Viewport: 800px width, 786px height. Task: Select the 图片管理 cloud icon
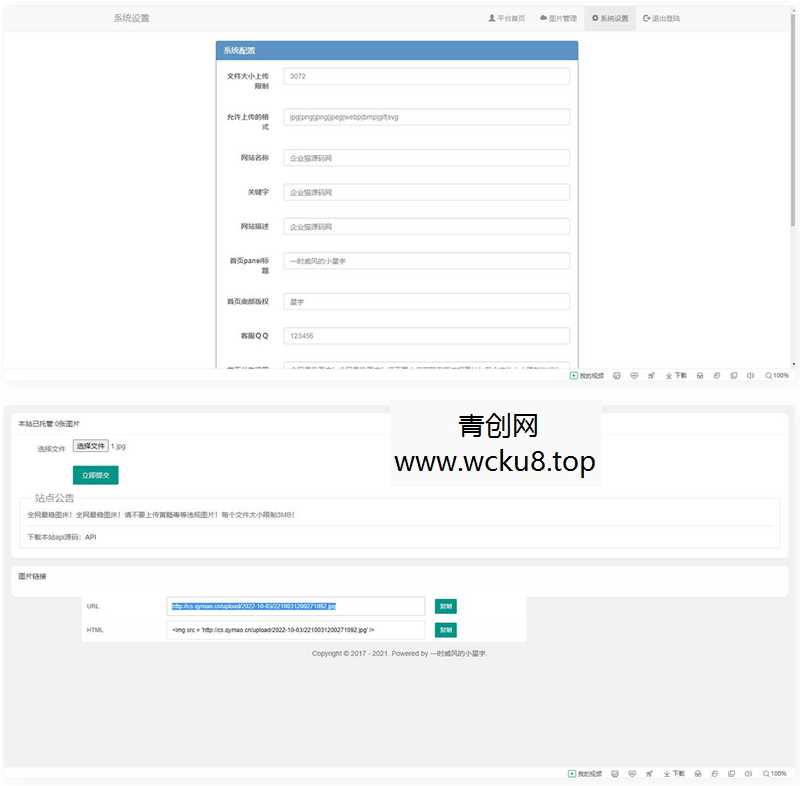click(x=542, y=19)
